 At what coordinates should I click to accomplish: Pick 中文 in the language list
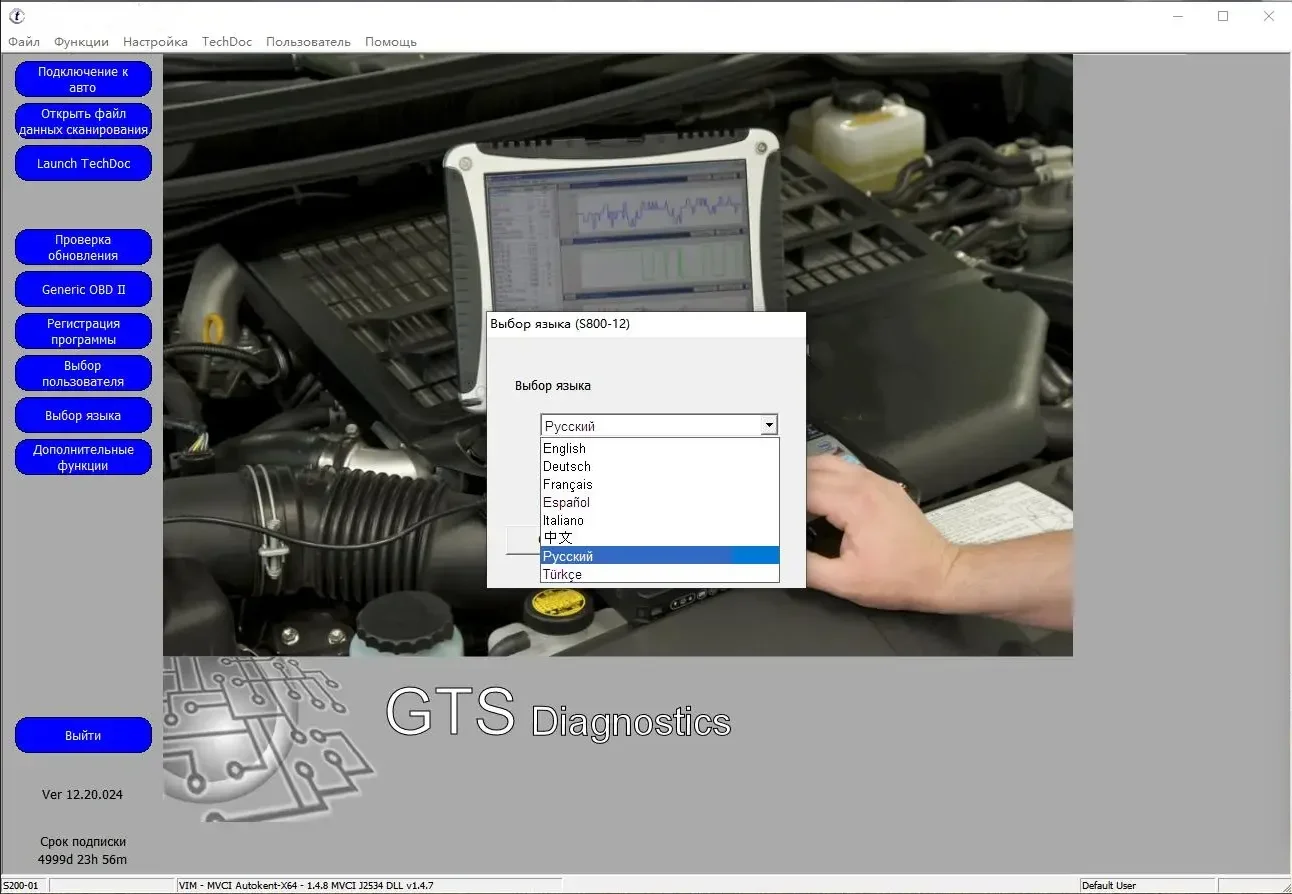tap(660, 538)
